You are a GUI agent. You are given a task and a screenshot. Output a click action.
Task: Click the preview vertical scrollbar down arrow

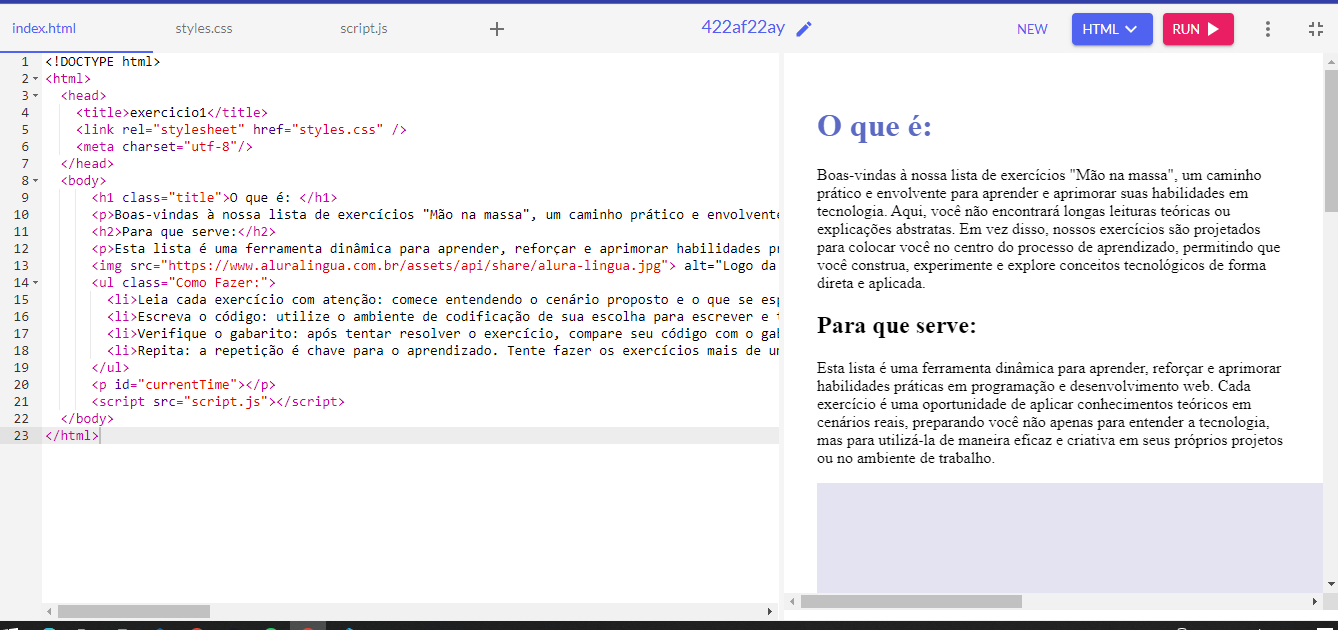click(1330, 584)
